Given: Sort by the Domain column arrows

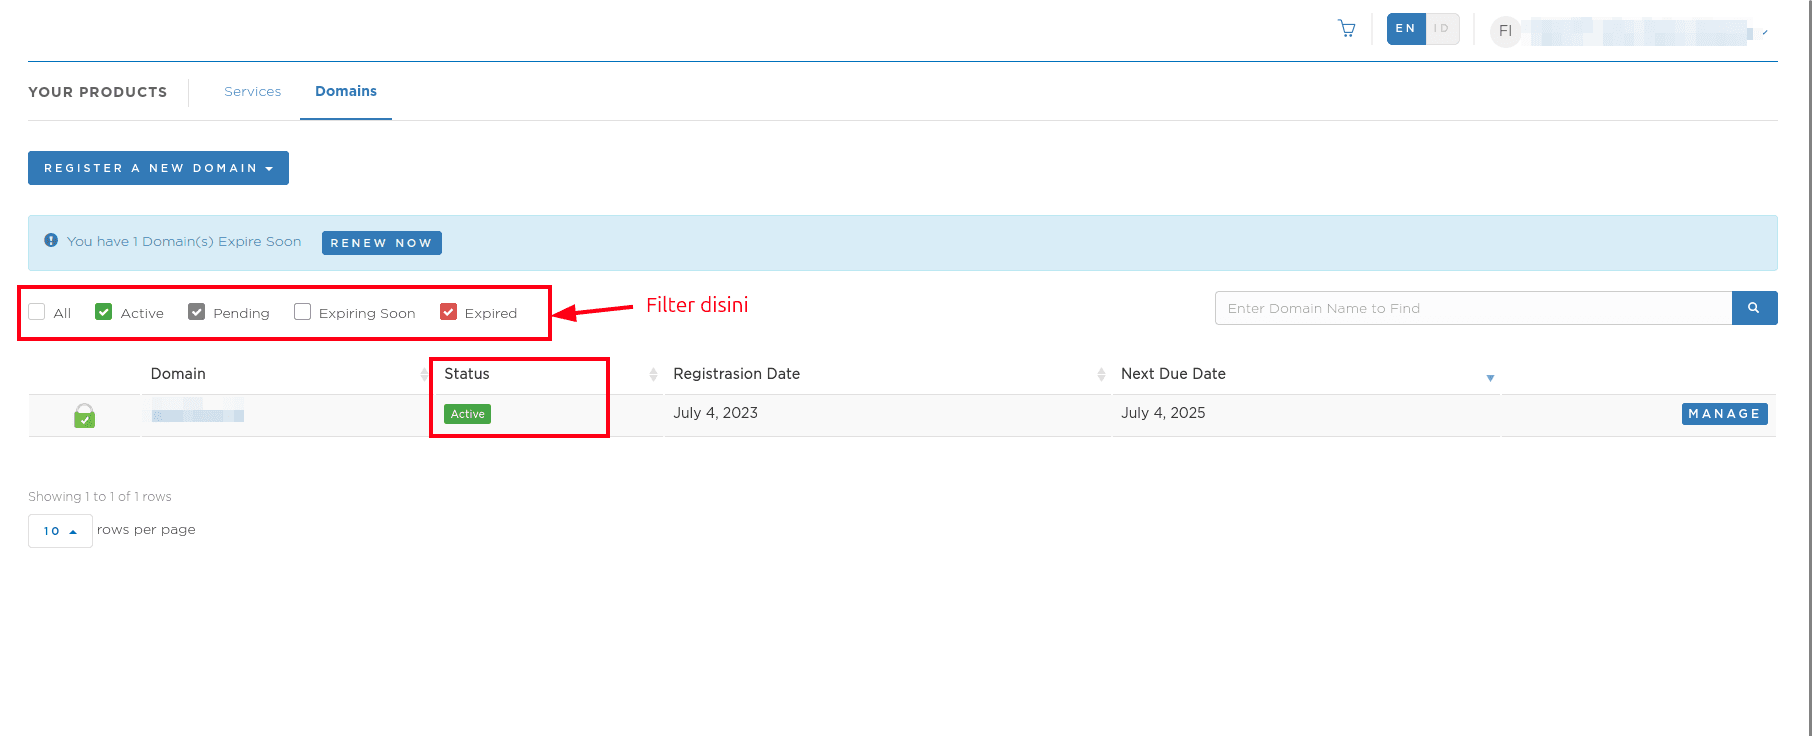Looking at the screenshot, I should [x=424, y=374].
